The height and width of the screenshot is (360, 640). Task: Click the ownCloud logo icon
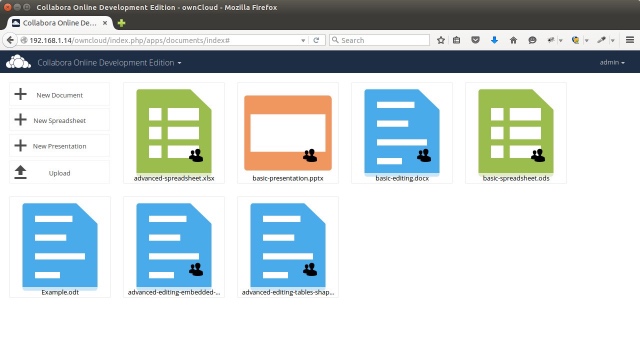(x=18, y=62)
